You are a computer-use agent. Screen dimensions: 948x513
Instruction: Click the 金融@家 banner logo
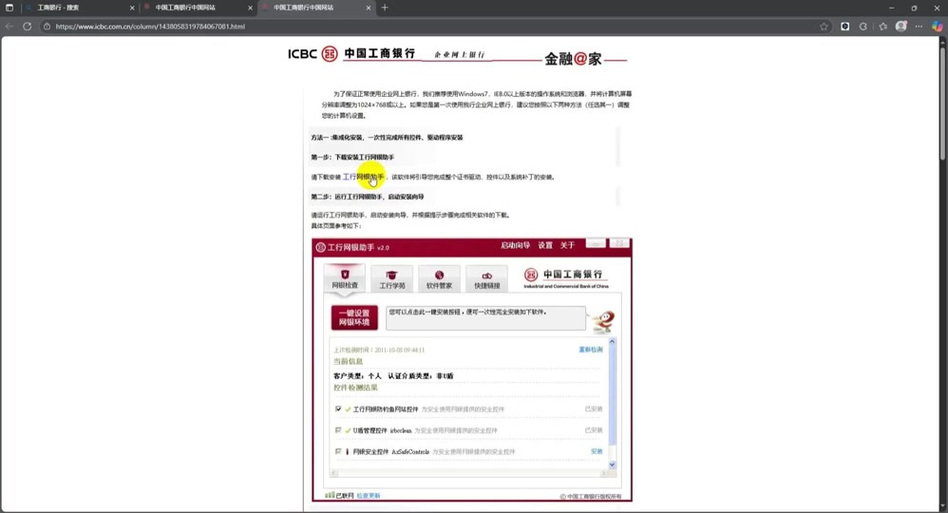pyautogui.click(x=573, y=59)
